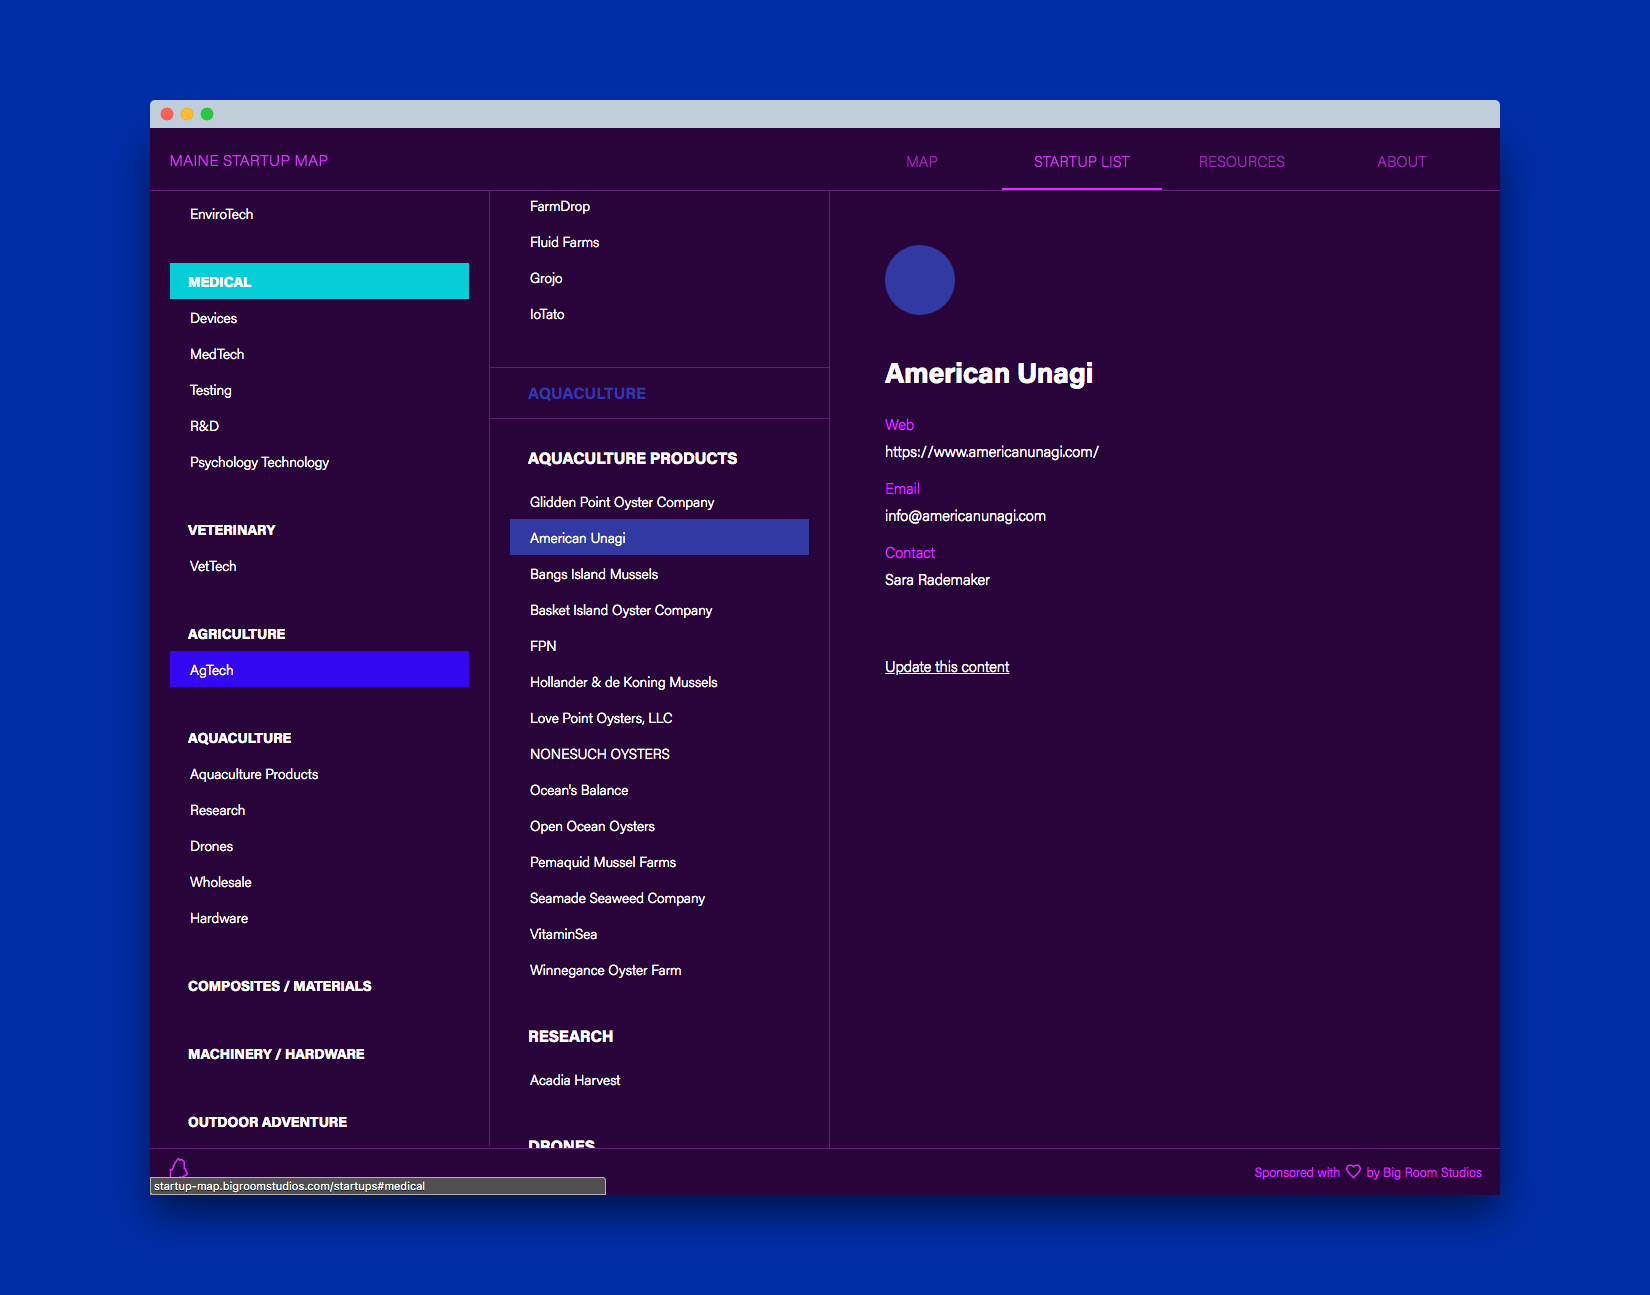Select the MEDICAL category heading

coord(319,281)
